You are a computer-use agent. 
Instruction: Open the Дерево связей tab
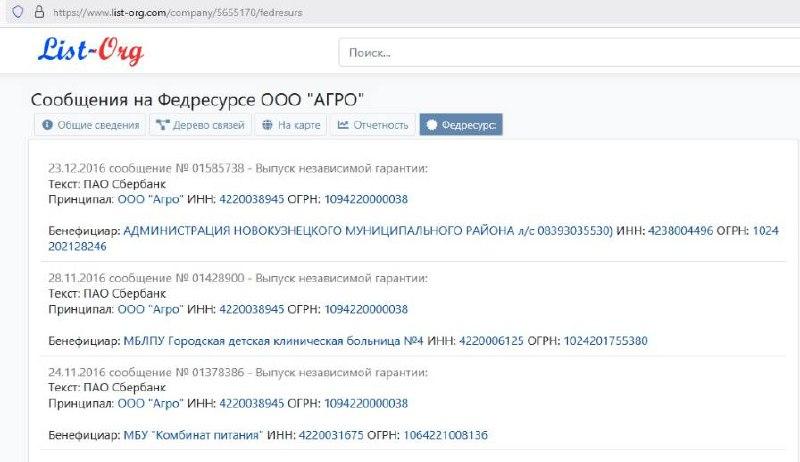(201, 125)
